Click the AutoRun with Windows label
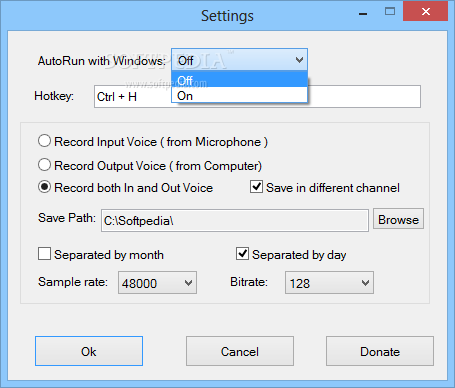 tap(102, 61)
